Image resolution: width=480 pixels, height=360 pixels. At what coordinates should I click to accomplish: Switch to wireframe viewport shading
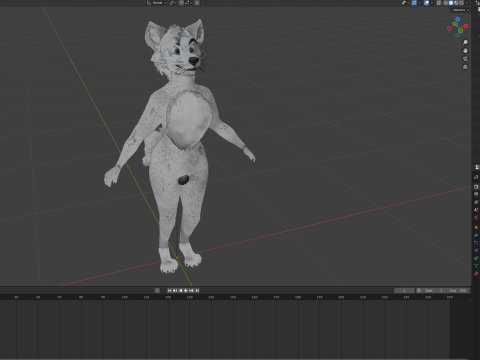(445, 3)
